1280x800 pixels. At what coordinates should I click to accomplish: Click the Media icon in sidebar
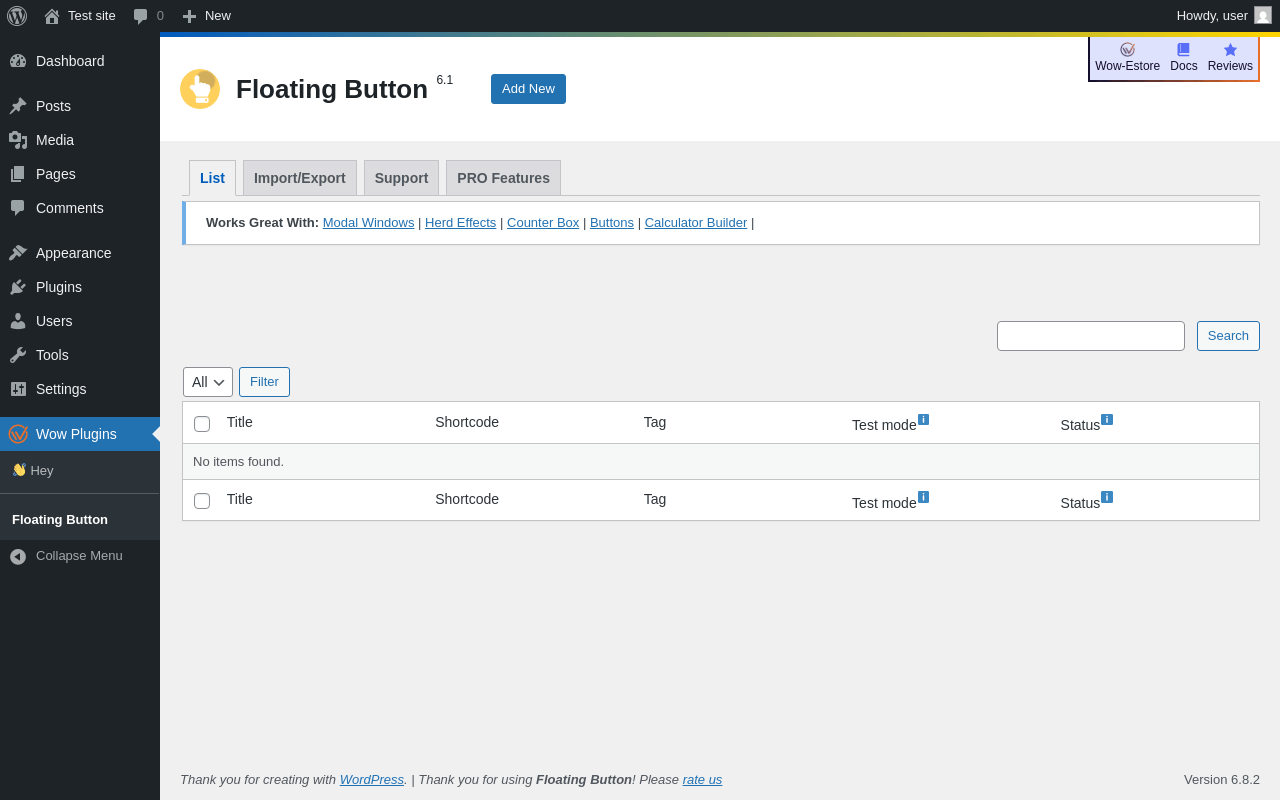click(x=18, y=140)
